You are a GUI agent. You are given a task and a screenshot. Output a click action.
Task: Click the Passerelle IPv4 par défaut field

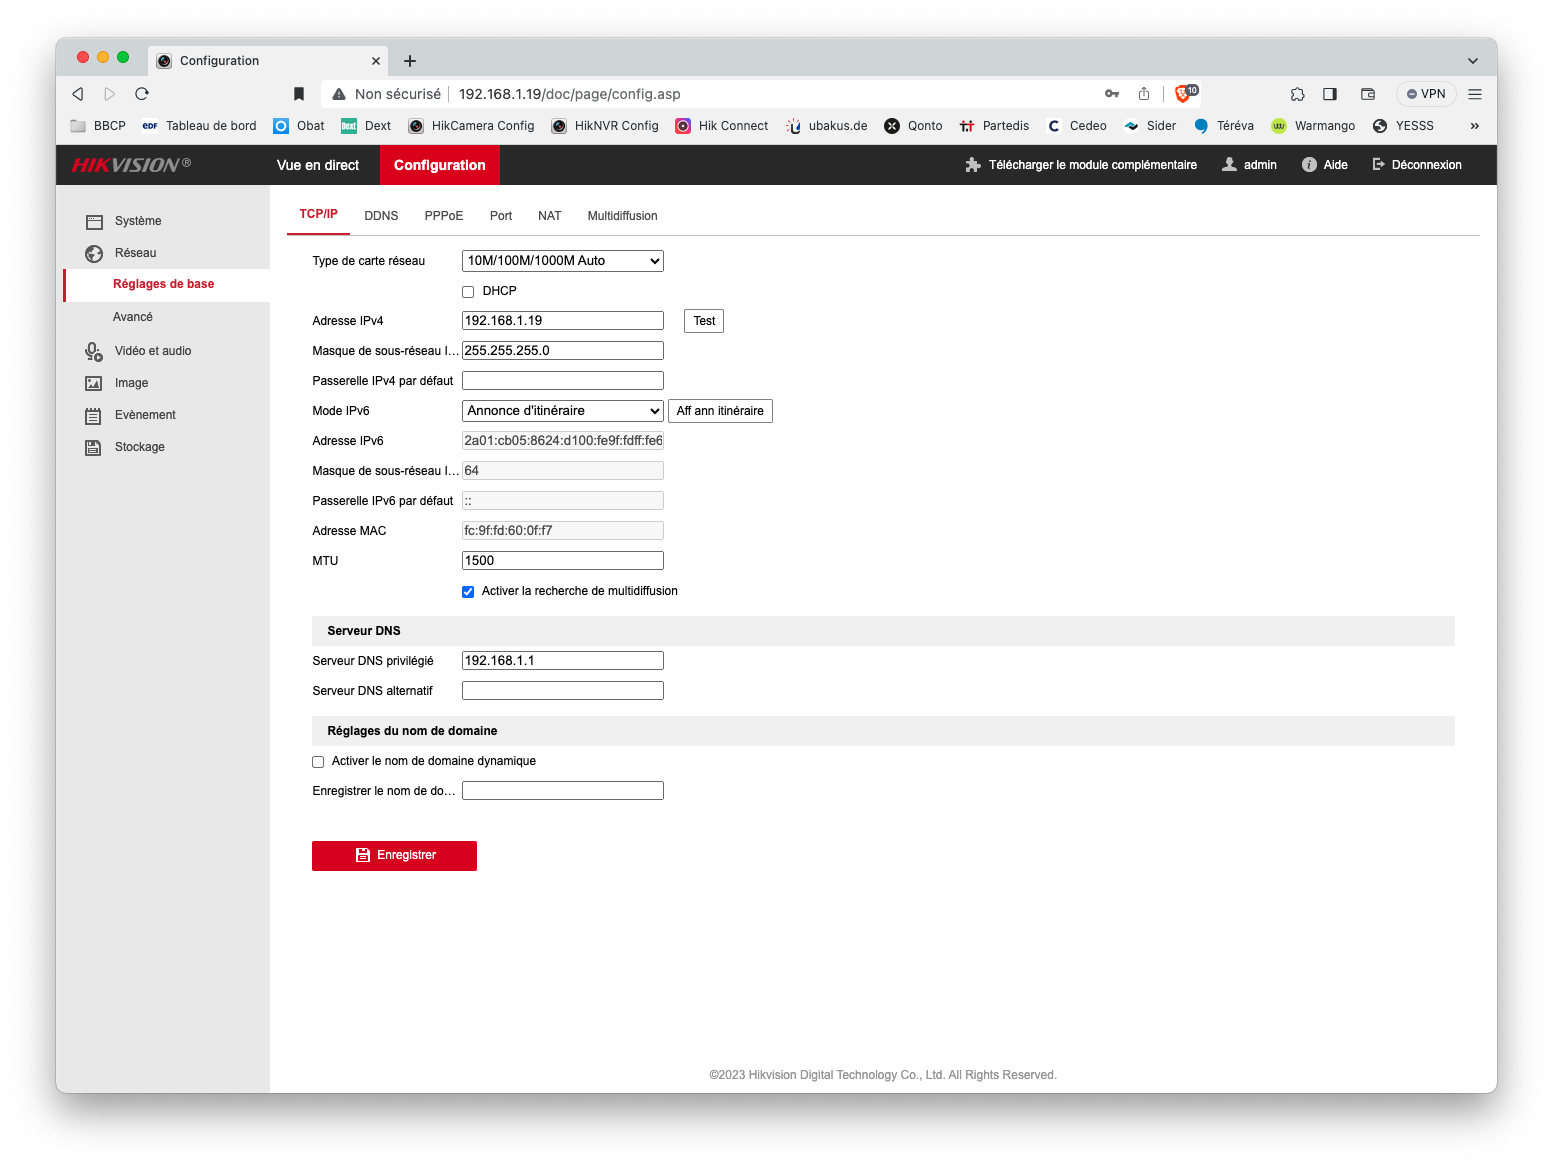coord(562,381)
